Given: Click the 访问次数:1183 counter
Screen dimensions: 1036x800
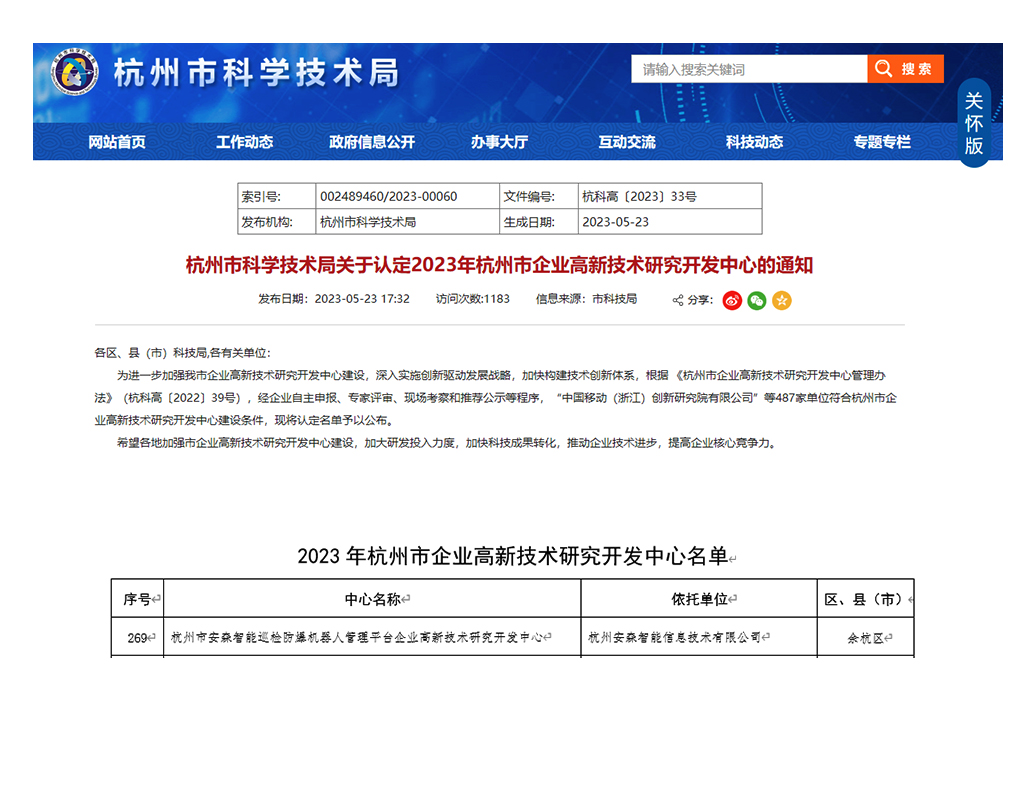Looking at the screenshot, I should coord(472,299).
